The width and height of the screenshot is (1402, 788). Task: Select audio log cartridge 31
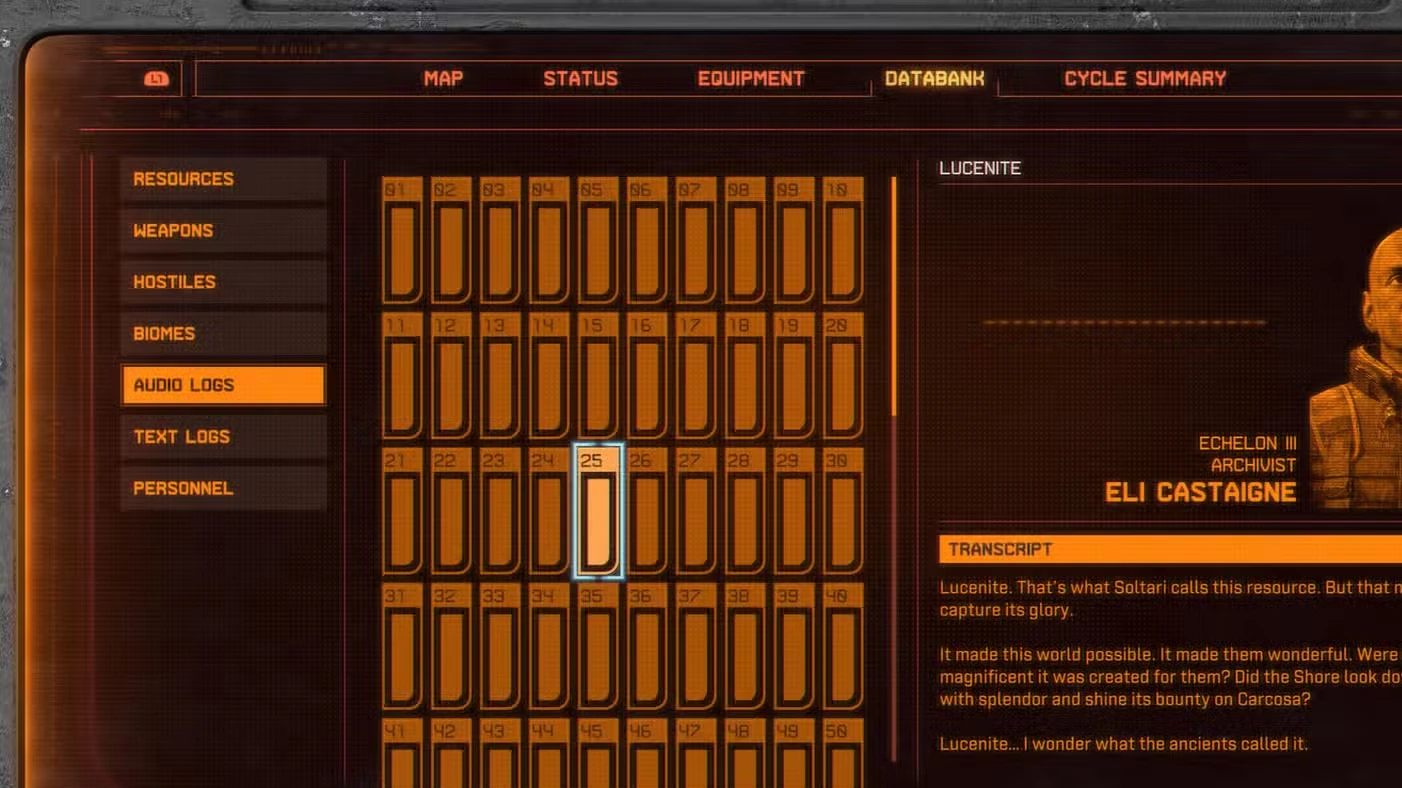402,646
